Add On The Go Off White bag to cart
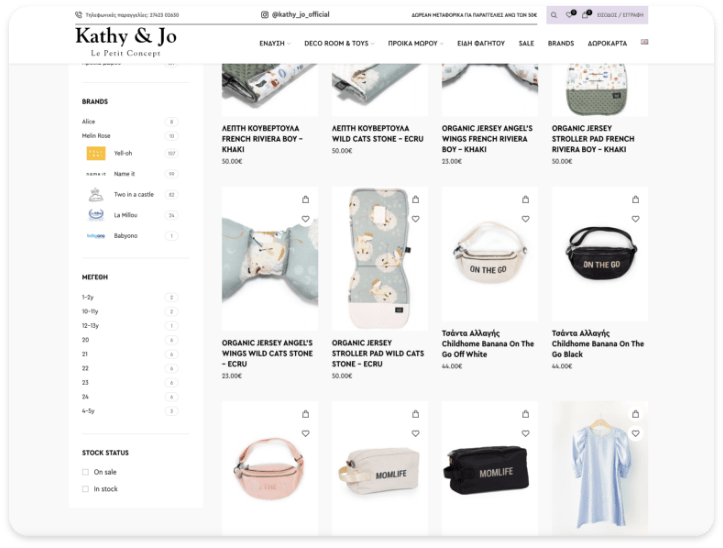Image resolution: width=723 pixels, height=548 pixels. click(525, 200)
